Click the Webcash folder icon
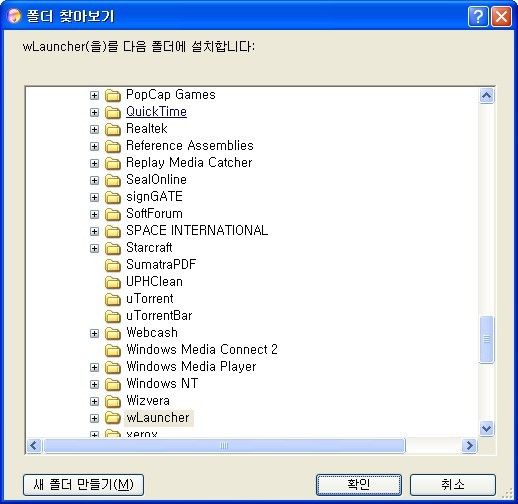 click(x=113, y=333)
